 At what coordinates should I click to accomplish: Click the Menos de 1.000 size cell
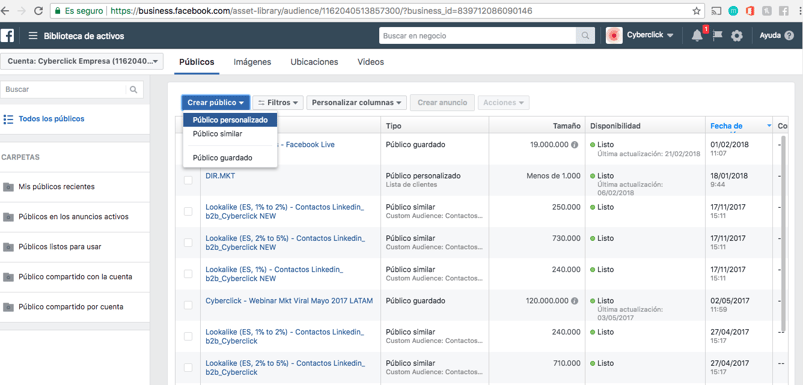[x=554, y=176]
